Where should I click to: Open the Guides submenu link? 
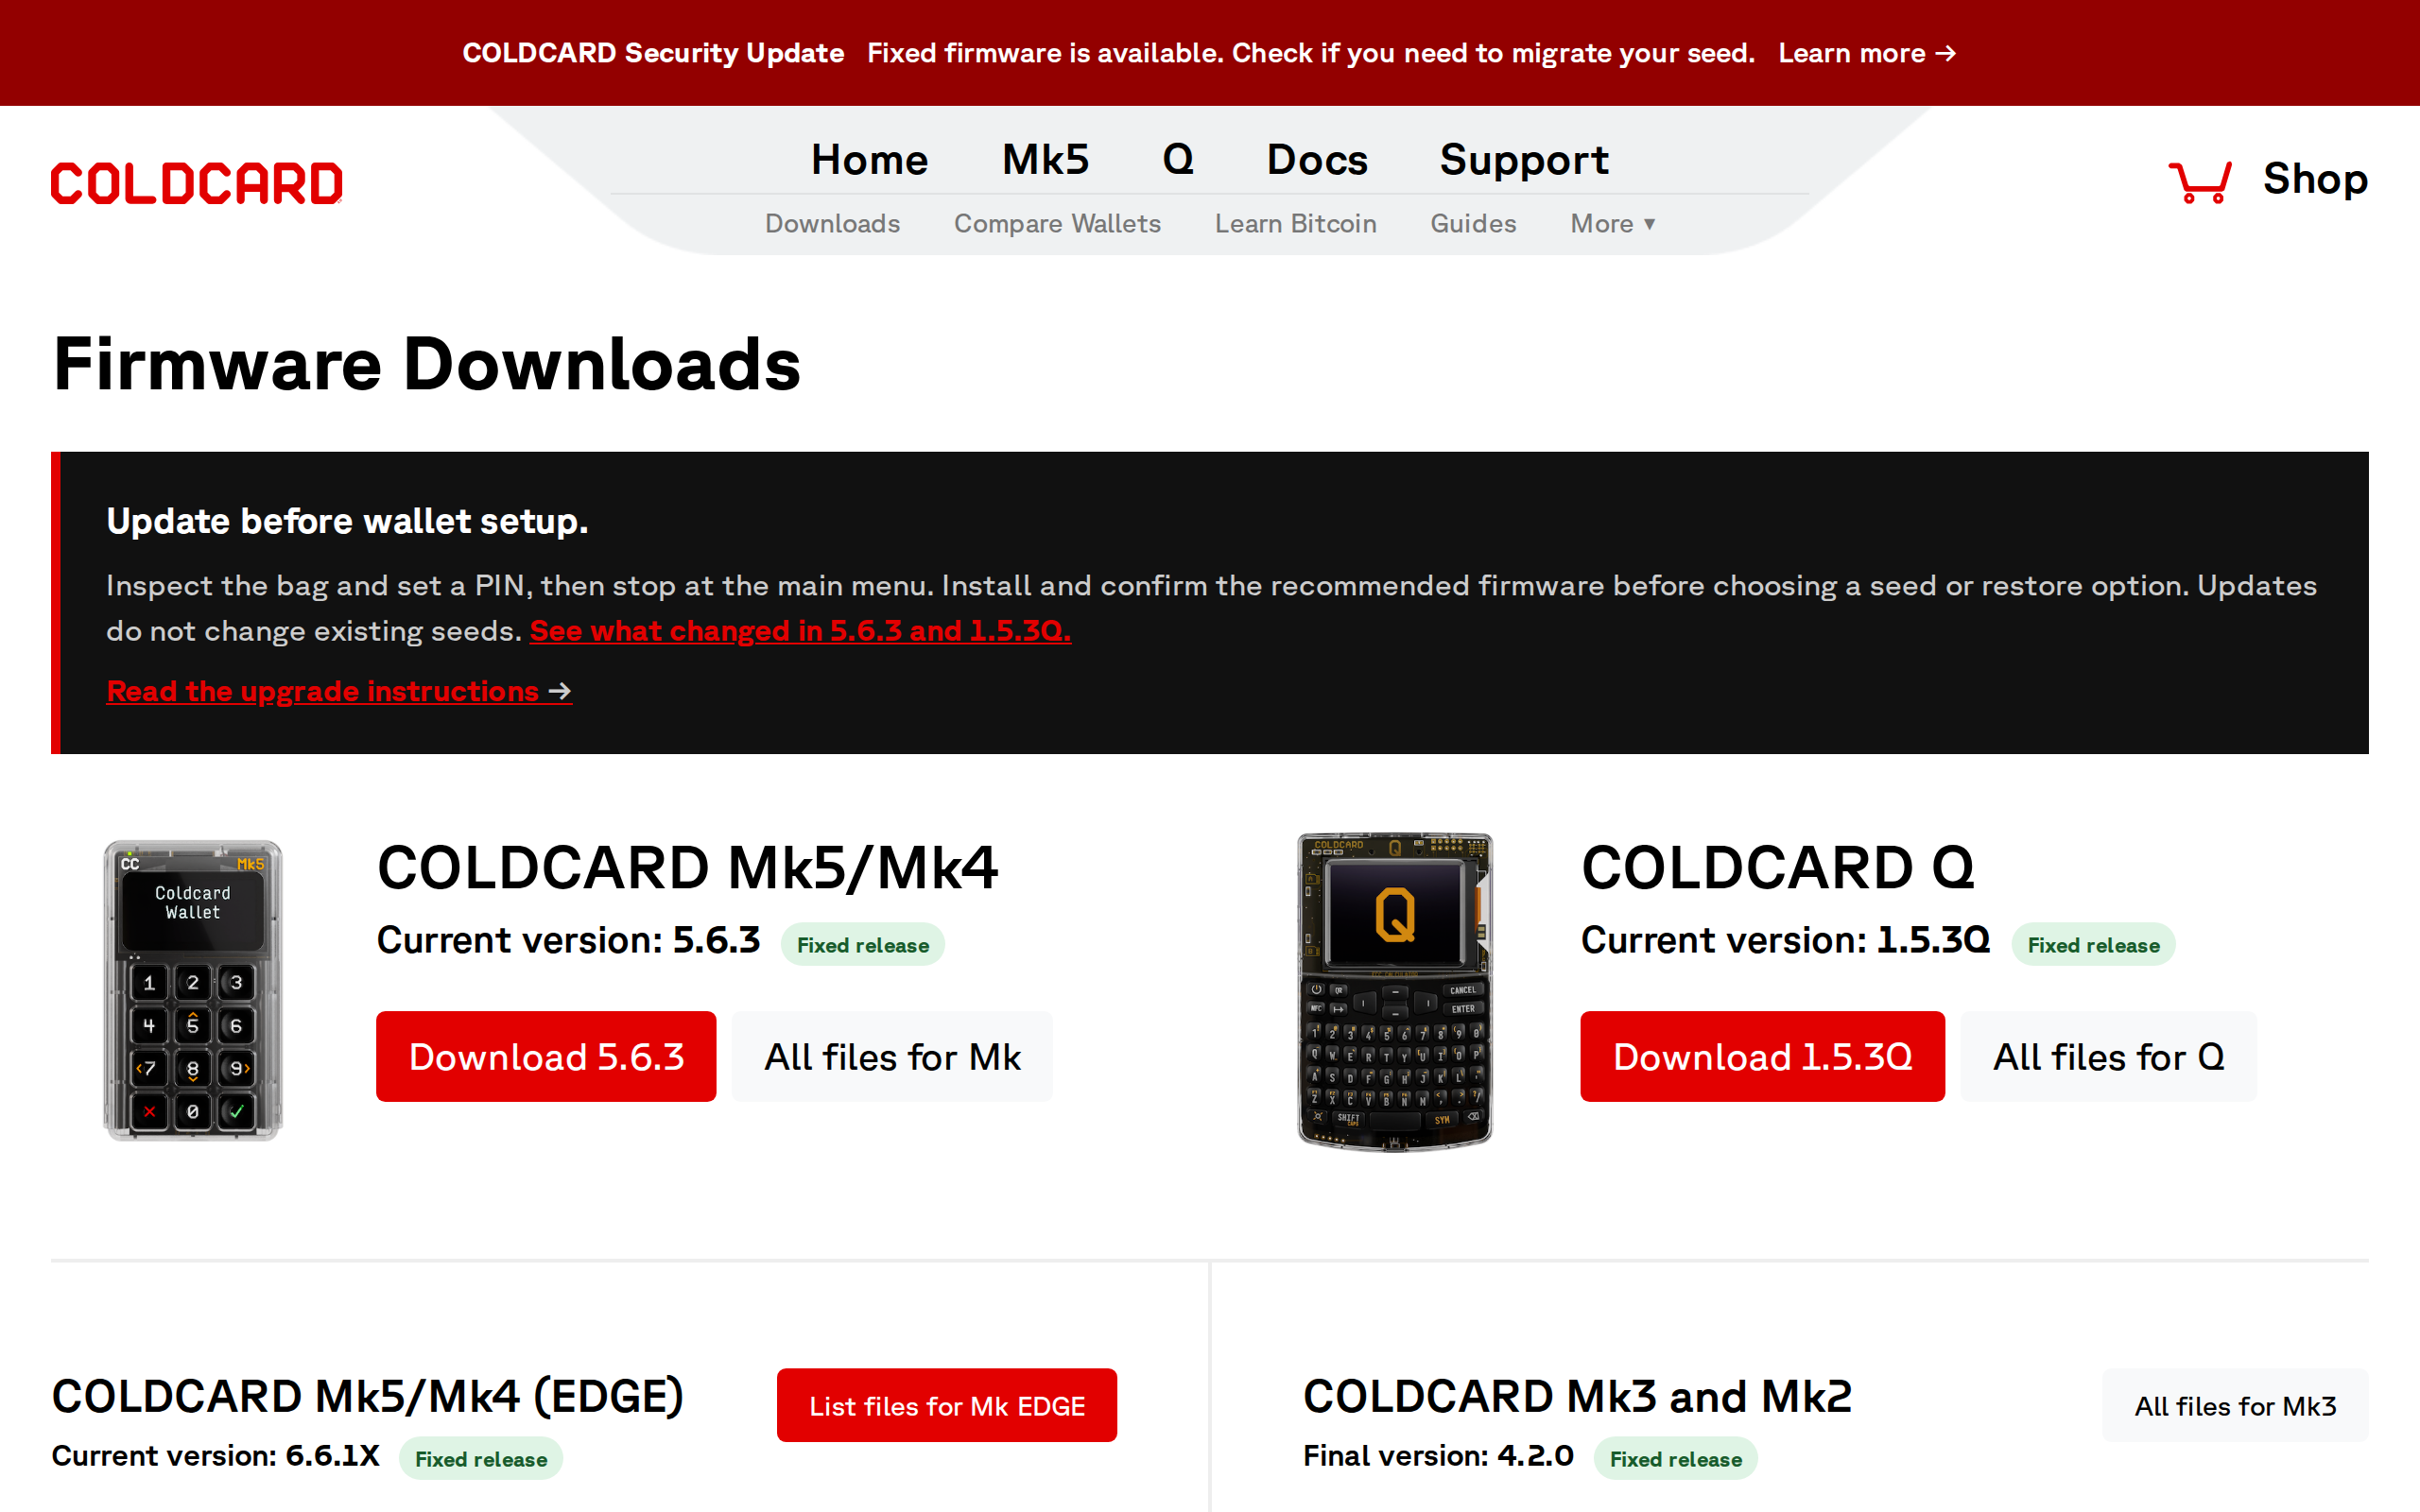click(1473, 223)
